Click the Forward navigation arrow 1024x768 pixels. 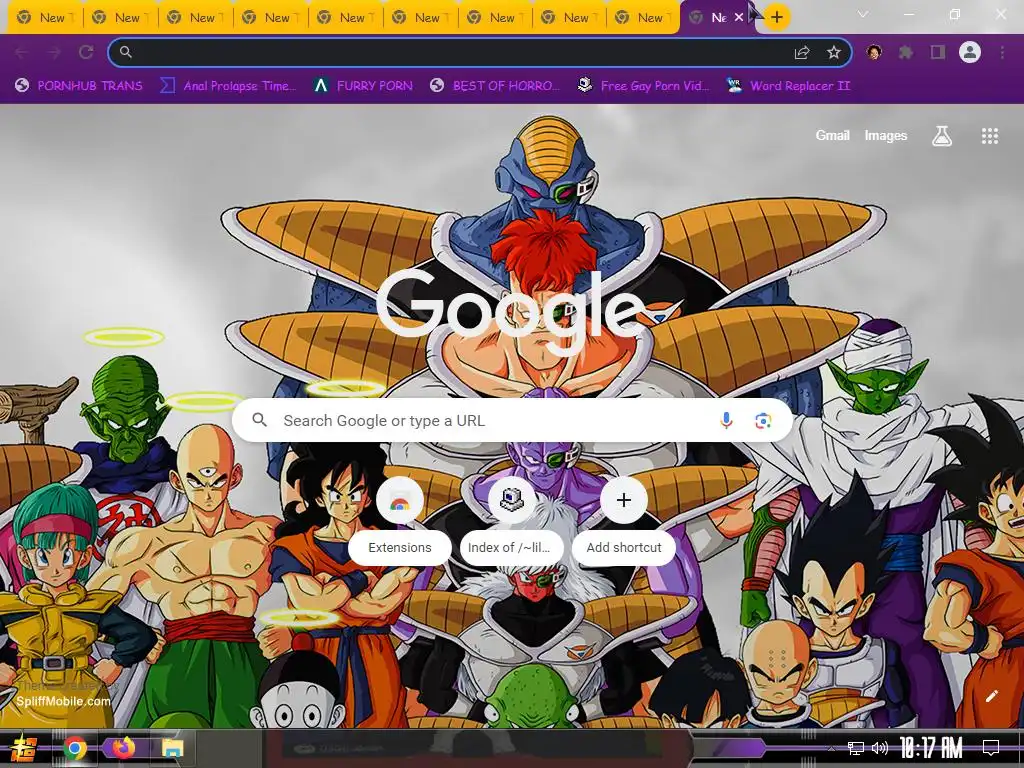click(54, 52)
